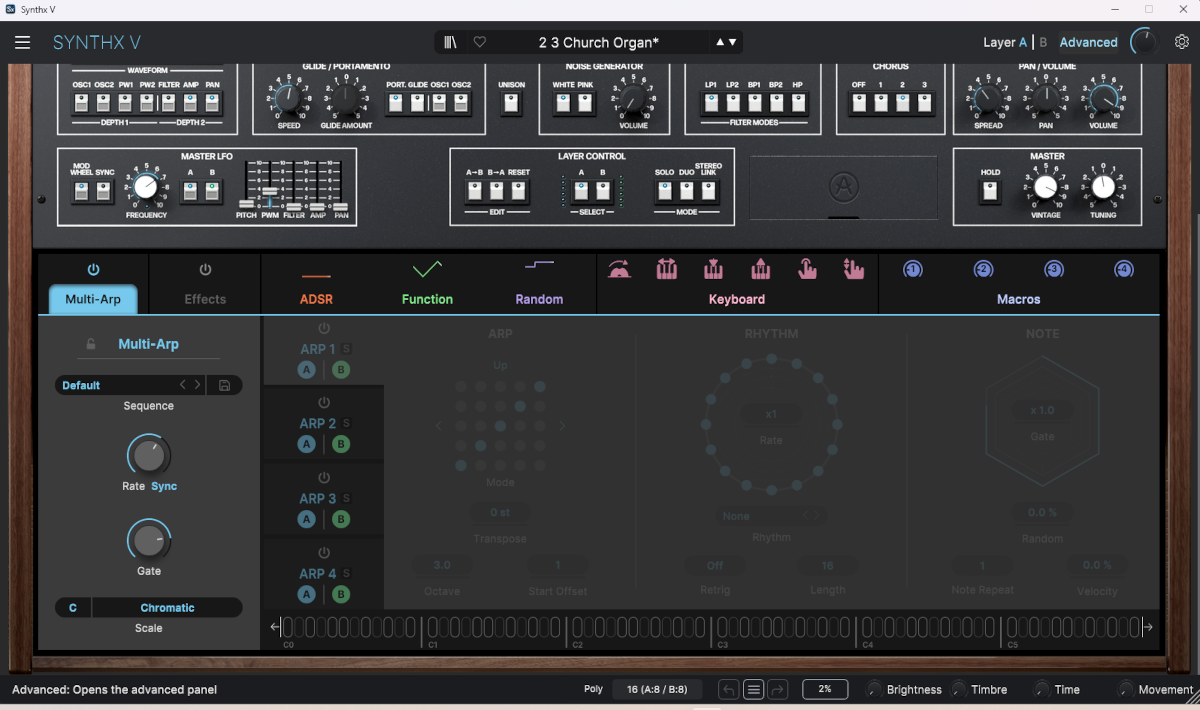The width and height of the screenshot is (1200, 710).
Task: Open the settings gear icon
Action: (1182, 42)
